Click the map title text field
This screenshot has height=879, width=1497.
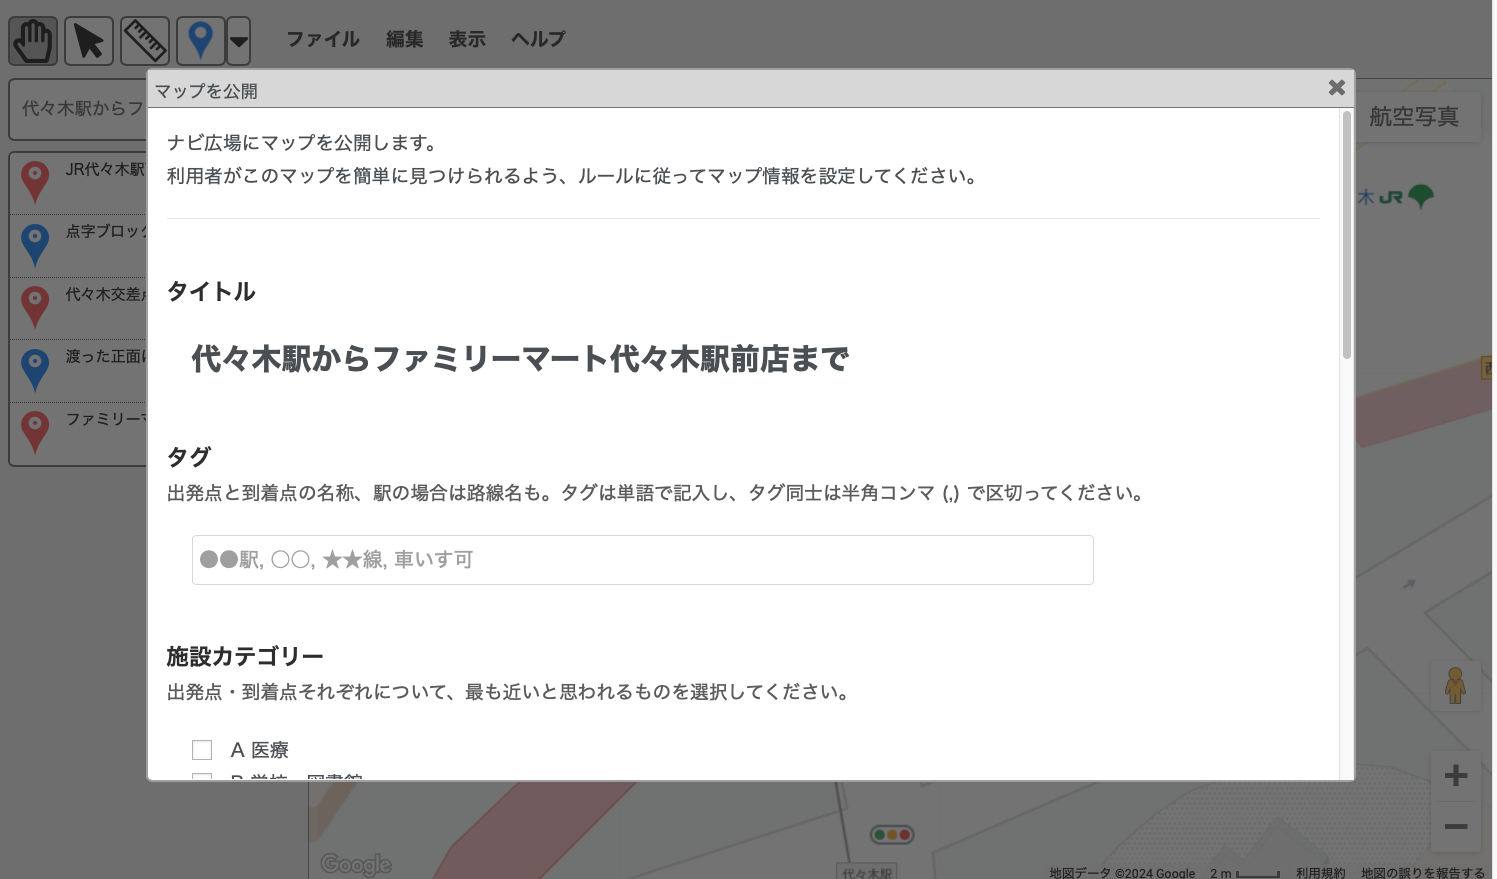(x=520, y=359)
